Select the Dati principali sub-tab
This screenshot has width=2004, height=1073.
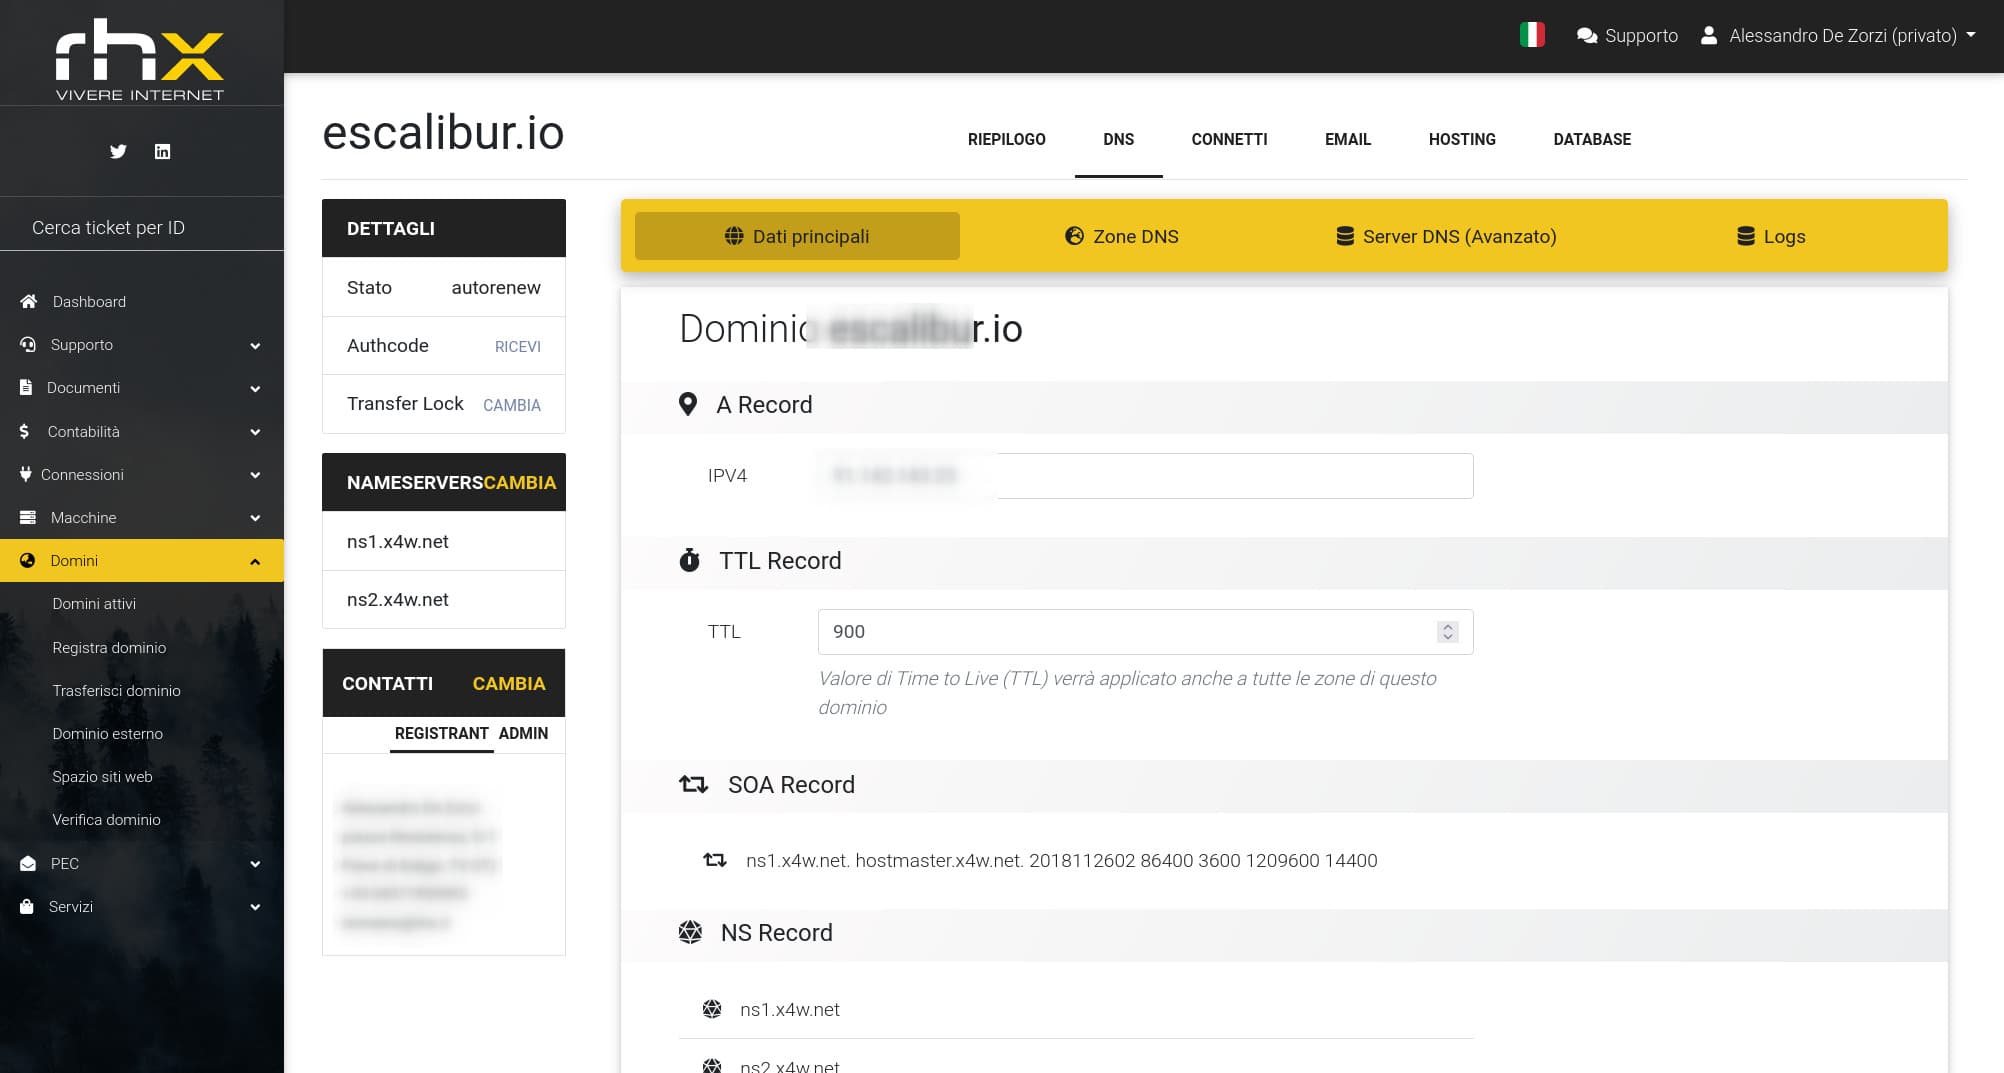tap(797, 236)
